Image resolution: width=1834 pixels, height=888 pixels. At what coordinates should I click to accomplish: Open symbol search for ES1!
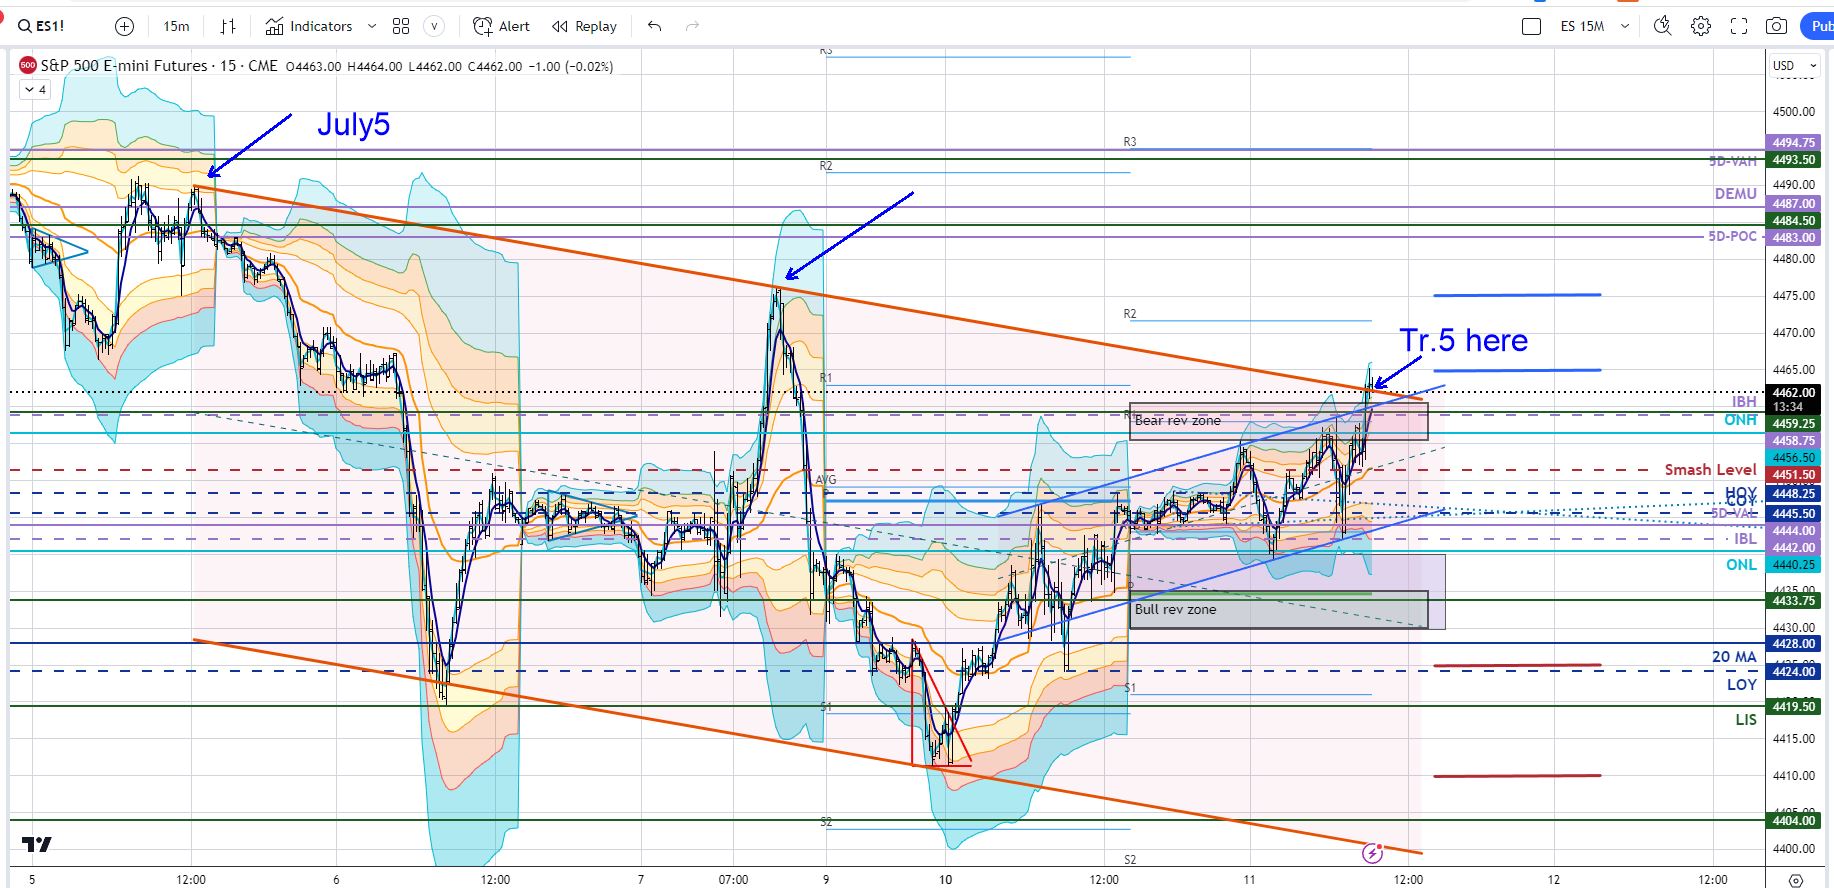coord(41,26)
